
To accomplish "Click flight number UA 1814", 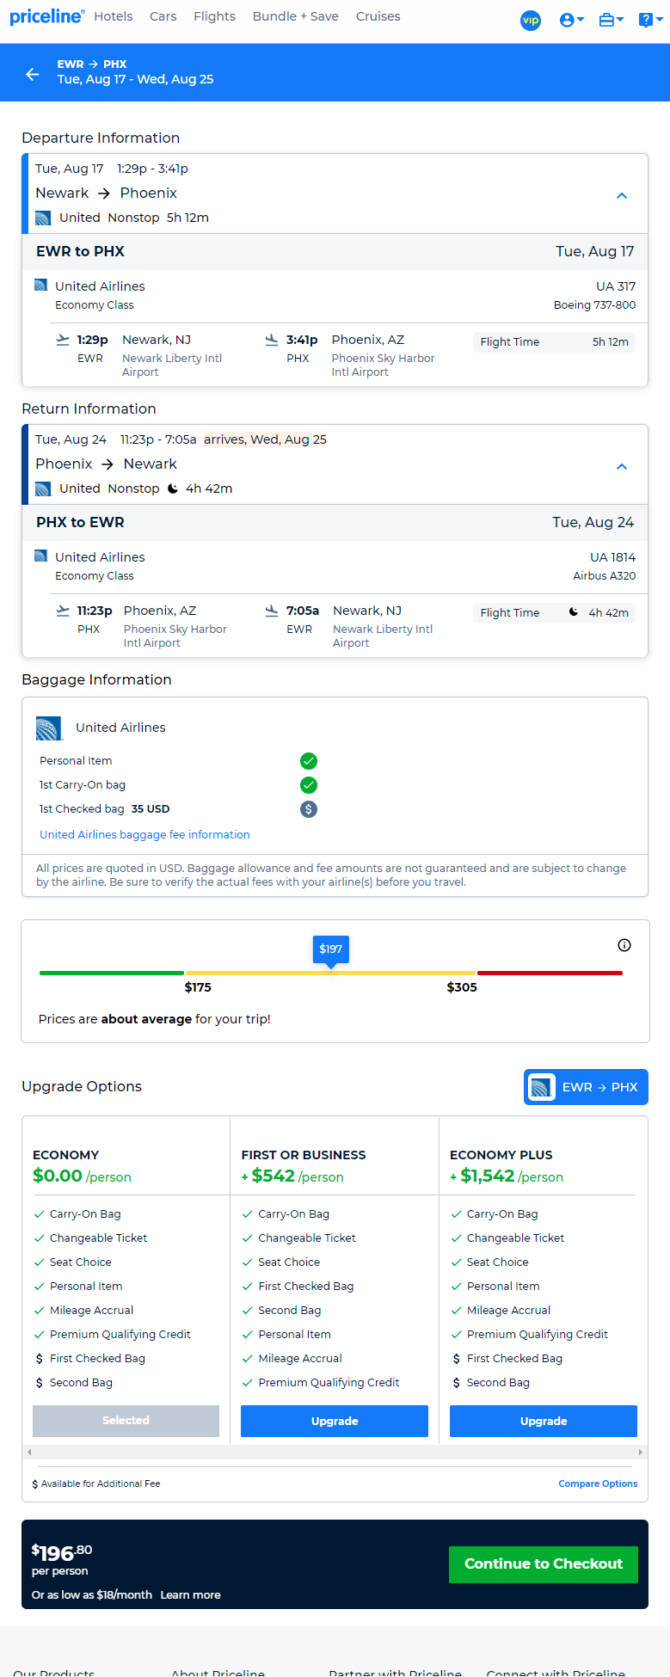I will (x=612, y=558).
